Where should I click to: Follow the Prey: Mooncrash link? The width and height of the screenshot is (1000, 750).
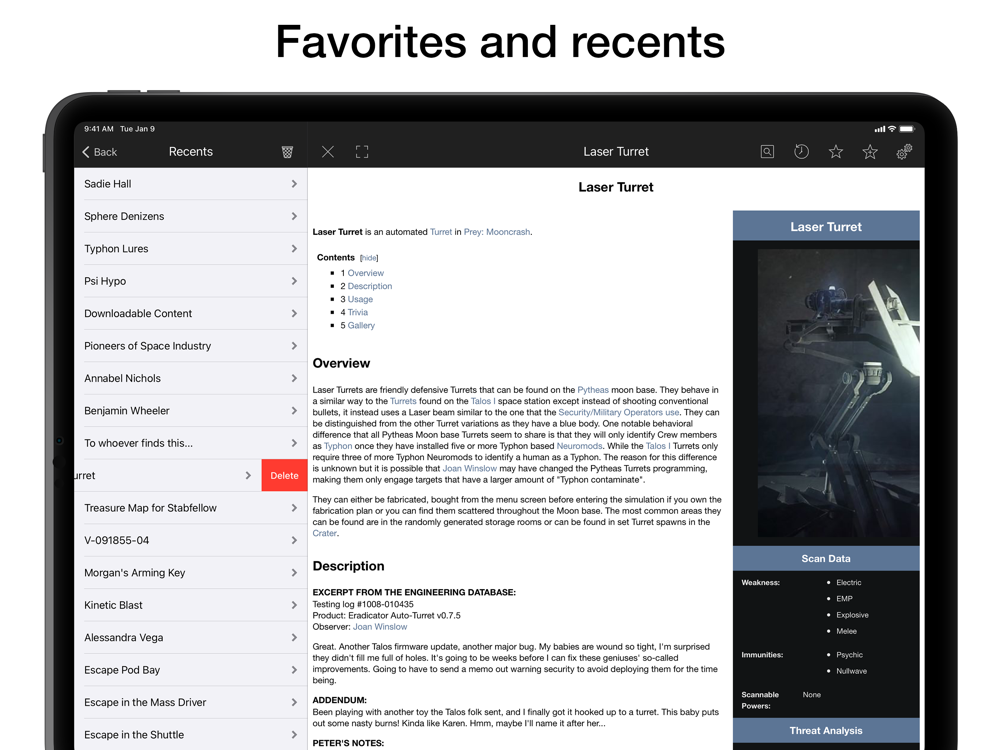click(497, 232)
